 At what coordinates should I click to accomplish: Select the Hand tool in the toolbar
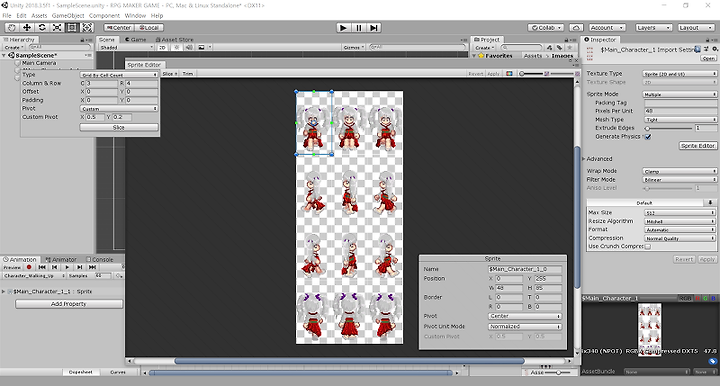point(11,28)
